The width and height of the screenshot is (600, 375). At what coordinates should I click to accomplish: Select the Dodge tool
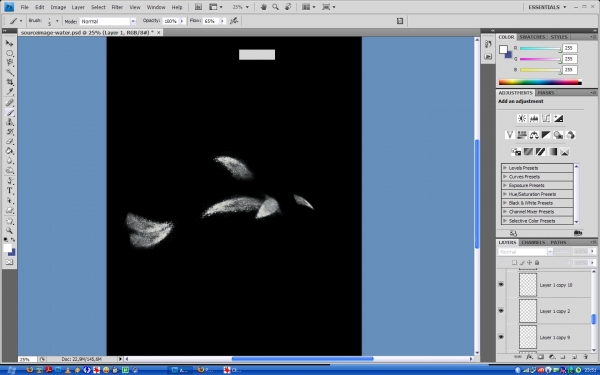pos(10,171)
